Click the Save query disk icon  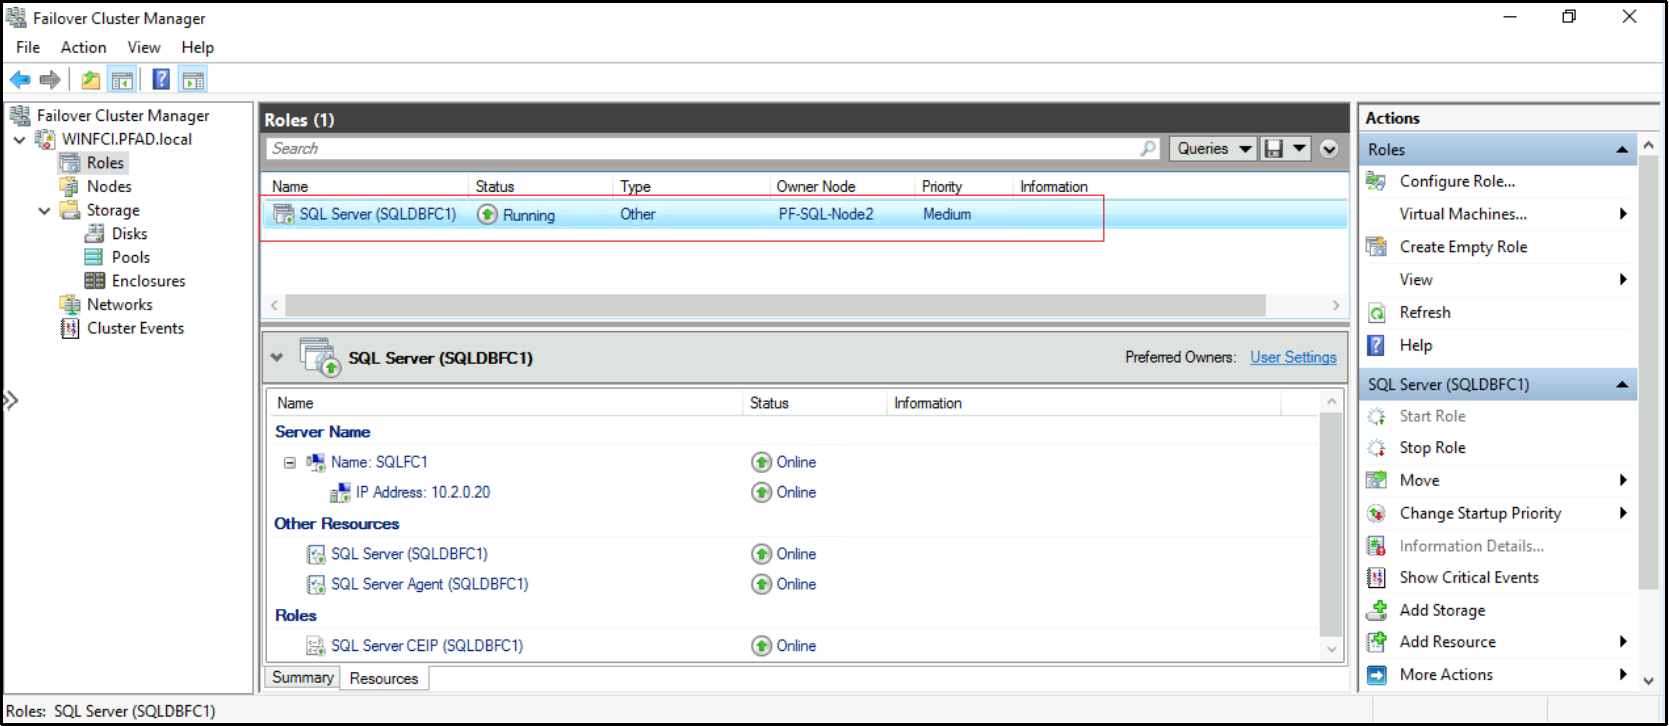coord(1273,149)
